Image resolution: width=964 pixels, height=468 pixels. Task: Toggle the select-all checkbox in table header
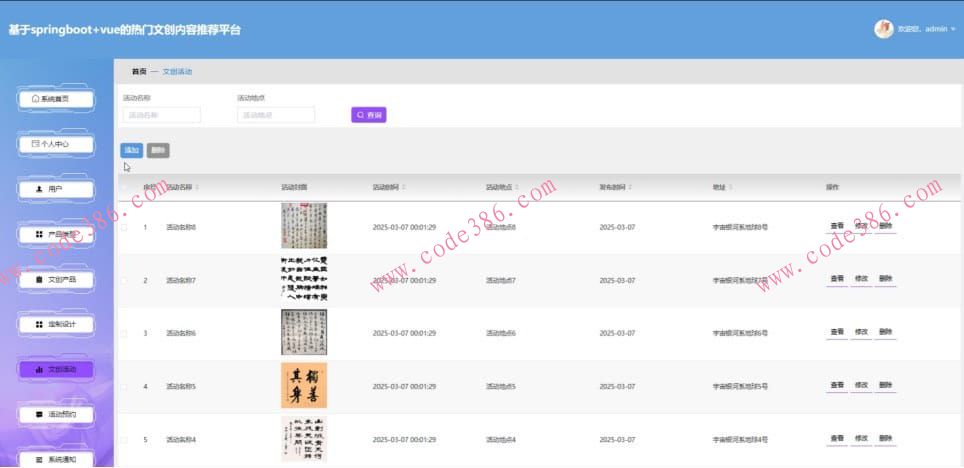(124, 187)
